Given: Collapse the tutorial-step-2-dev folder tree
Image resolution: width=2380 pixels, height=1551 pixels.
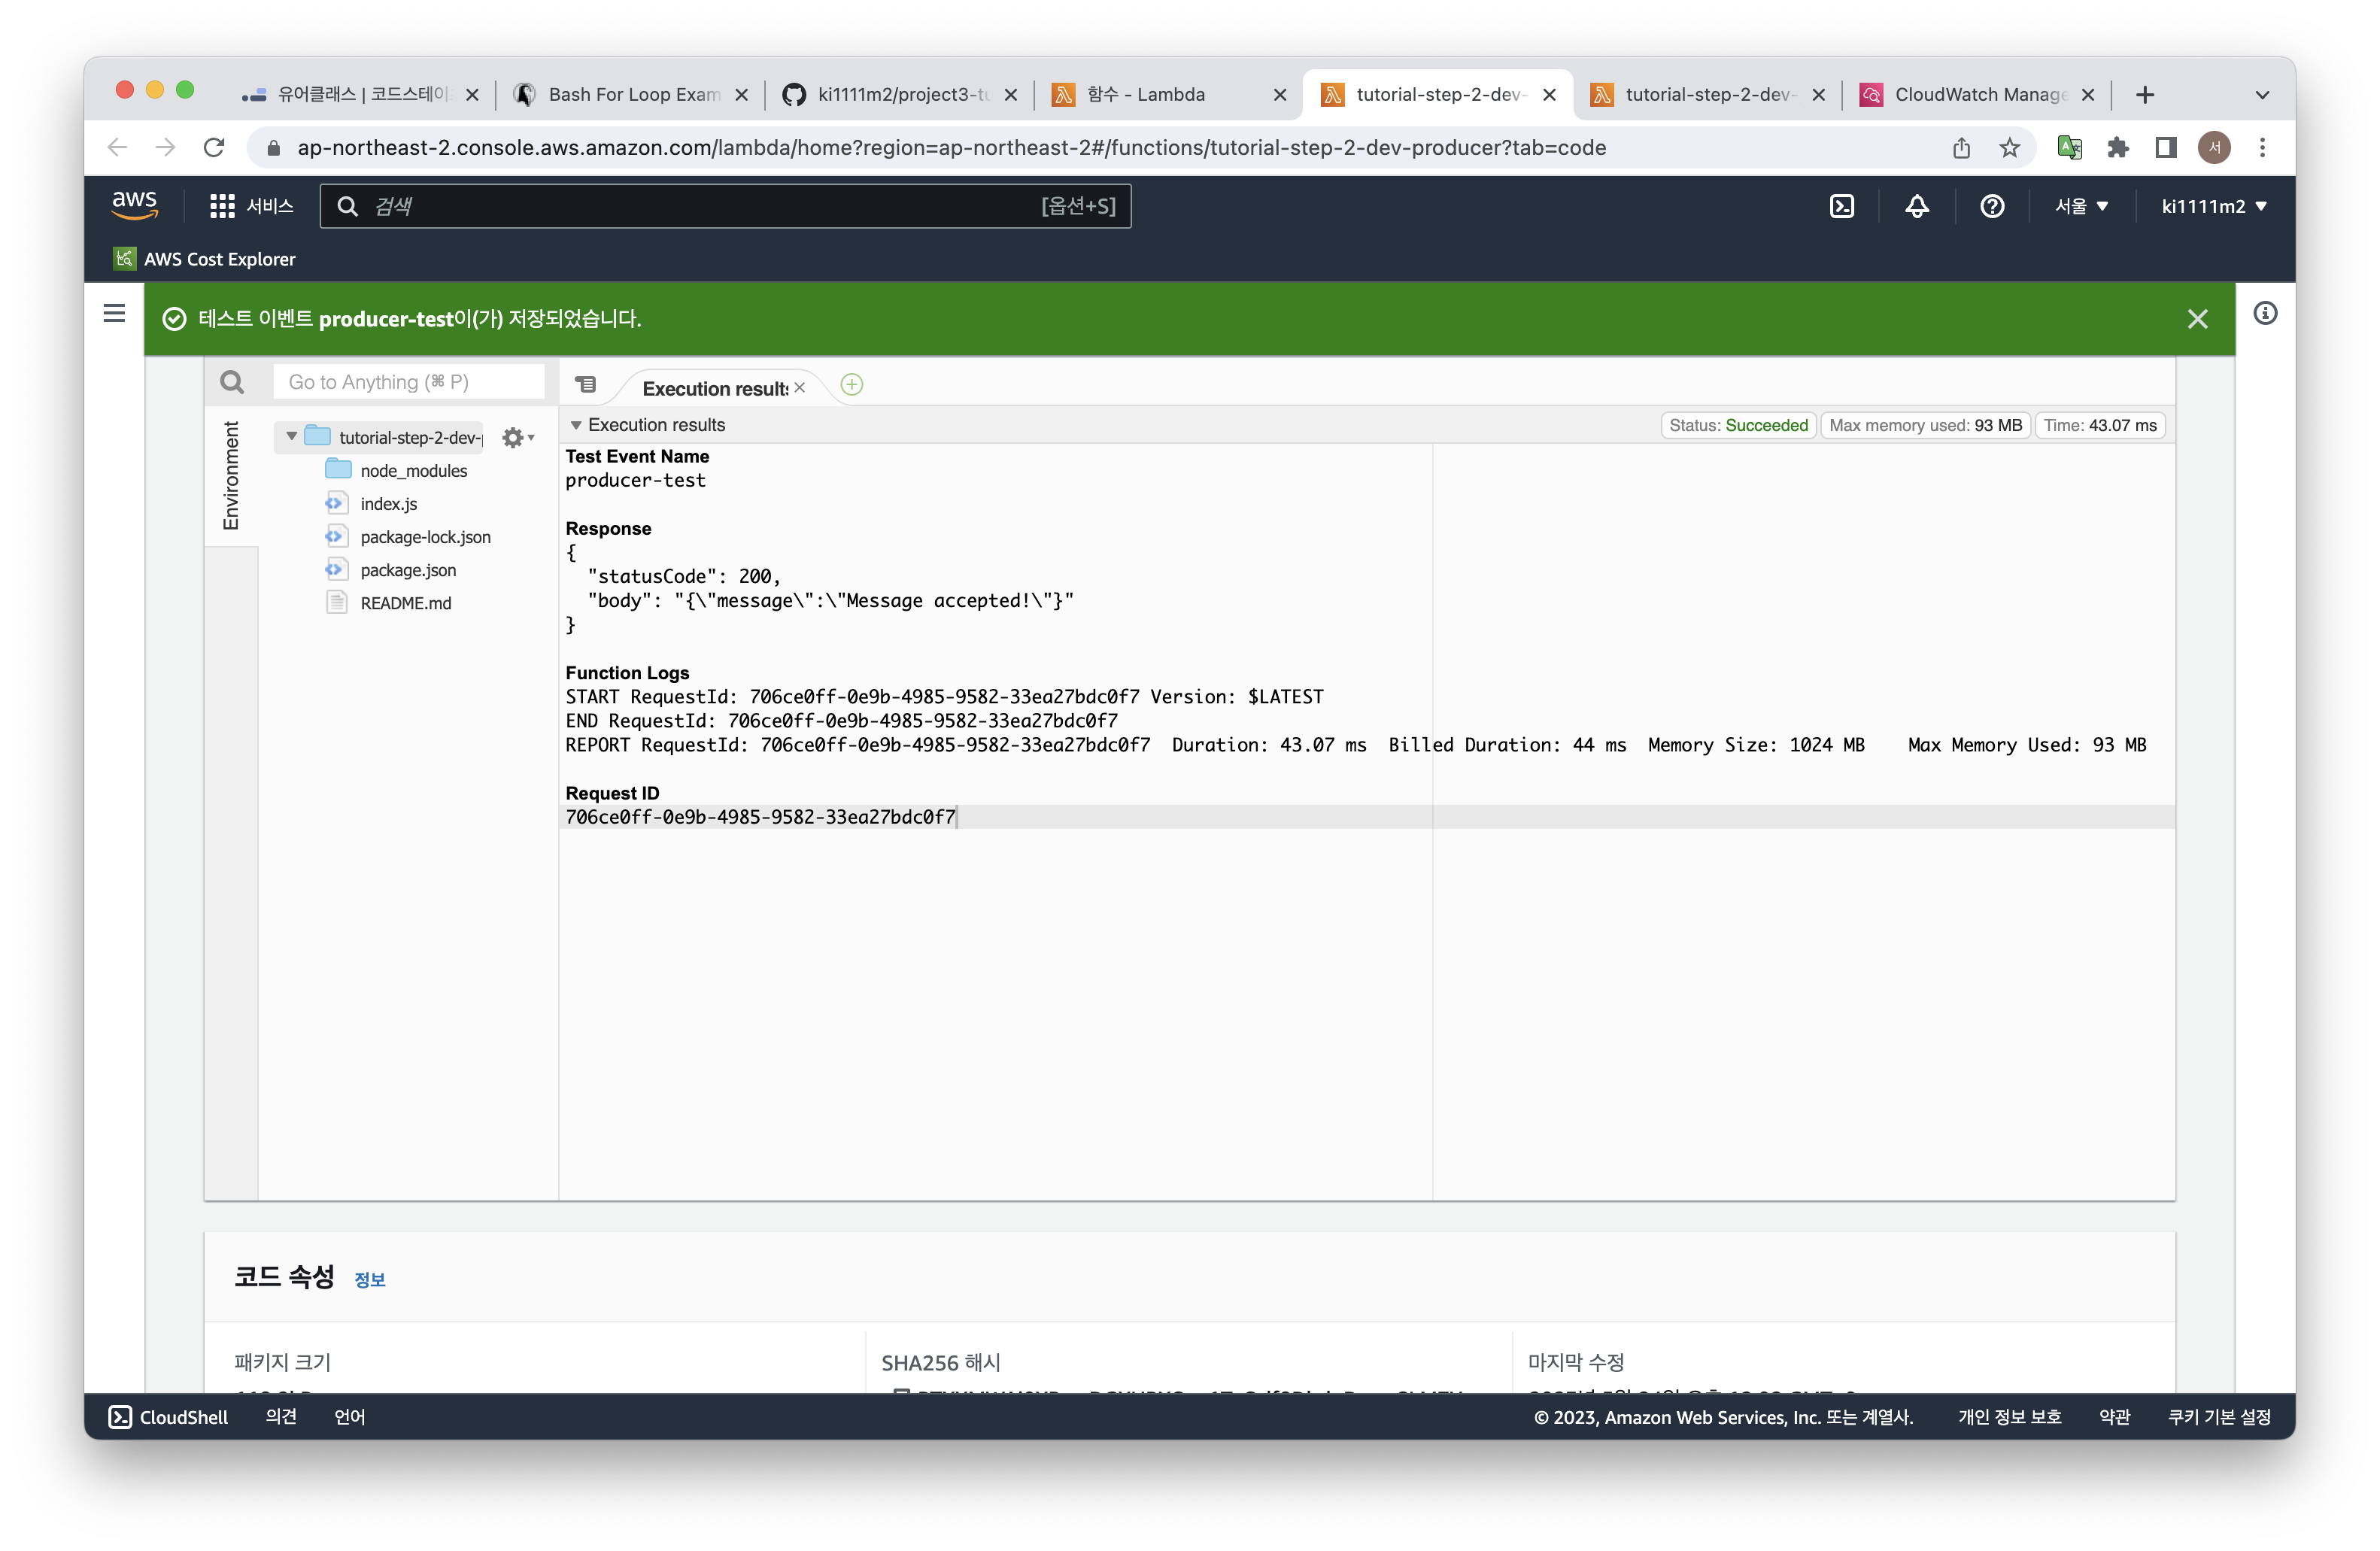Looking at the screenshot, I should tap(291, 437).
